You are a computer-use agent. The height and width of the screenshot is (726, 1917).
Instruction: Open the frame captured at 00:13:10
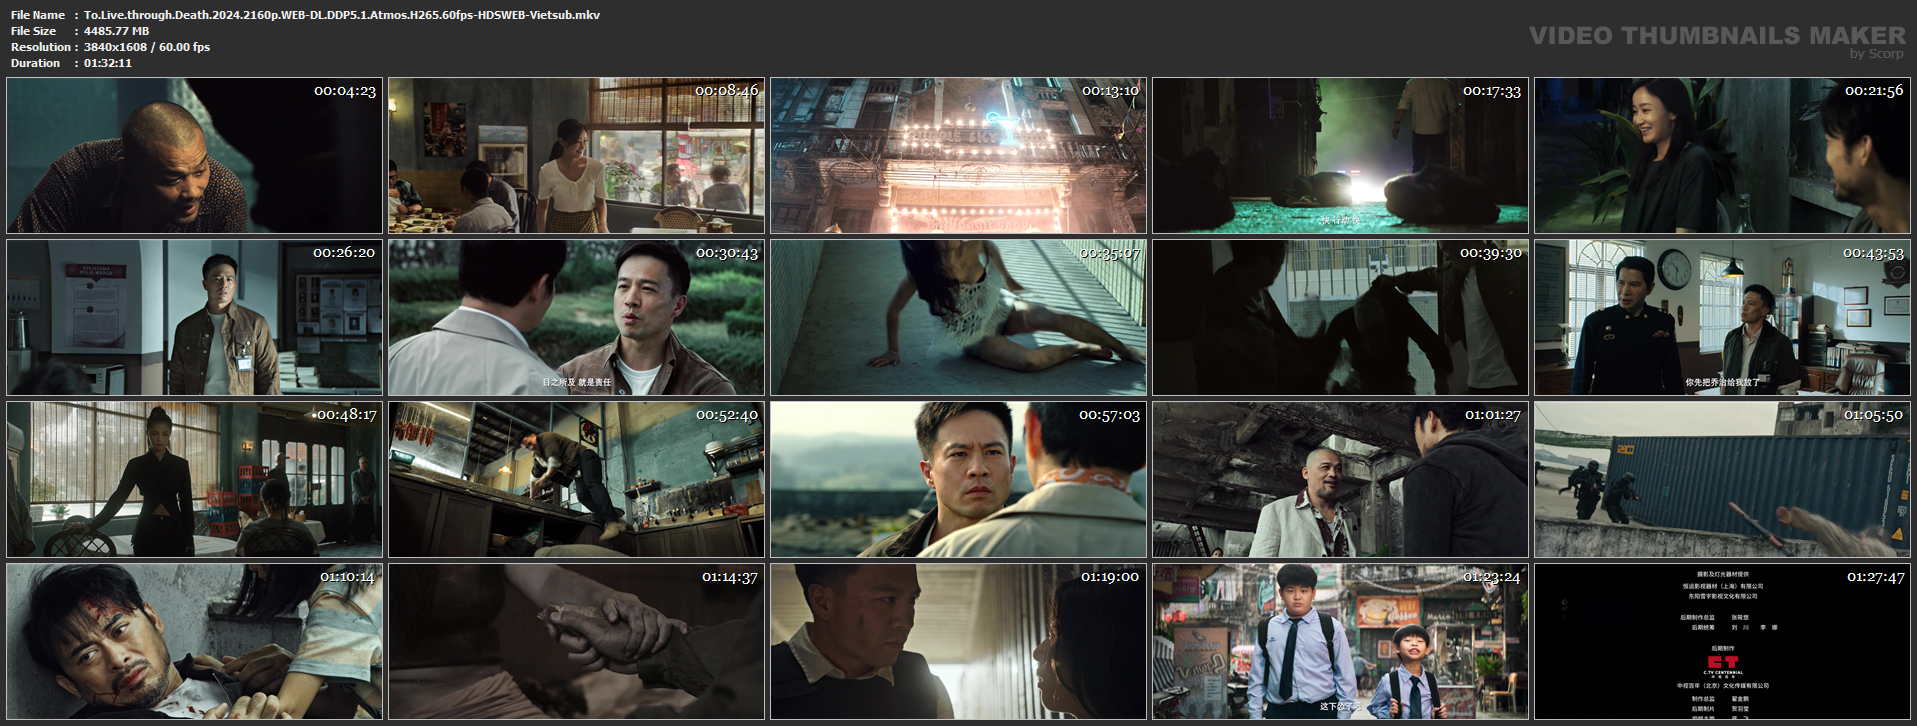[x=958, y=156]
